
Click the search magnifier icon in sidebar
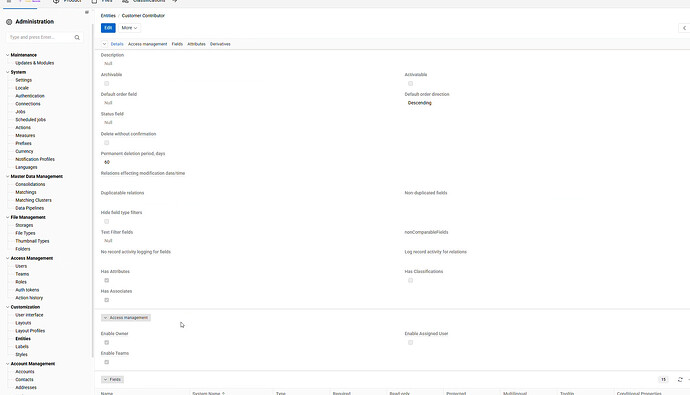(77, 37)
